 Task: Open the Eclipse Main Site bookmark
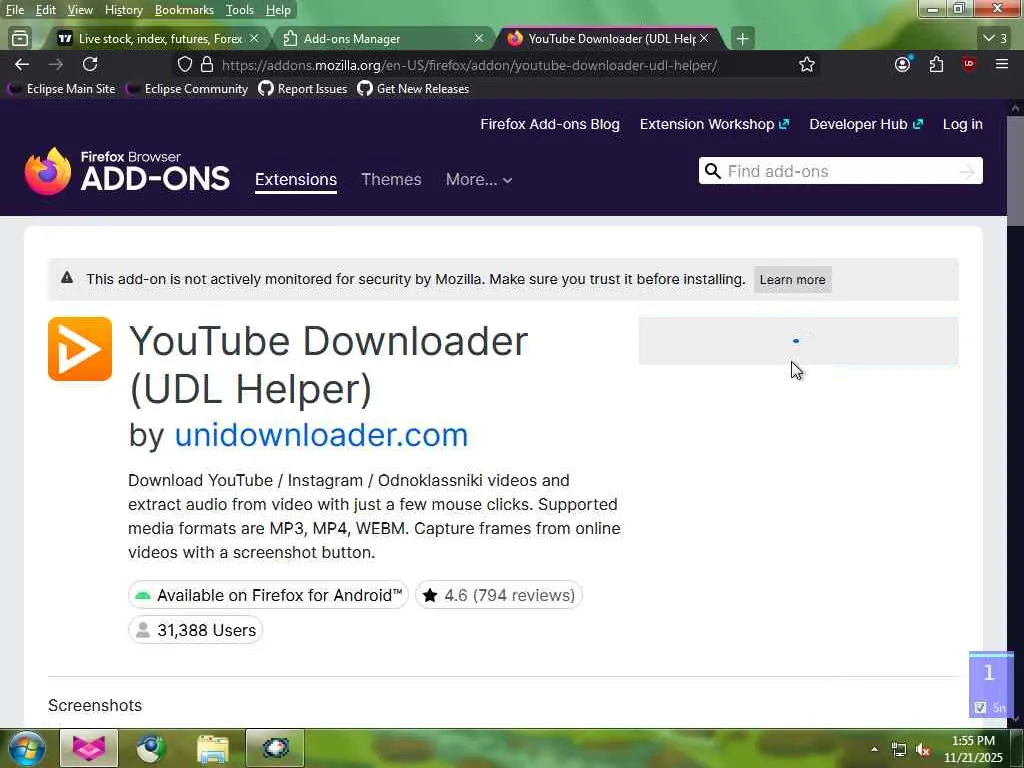coord(61,89)
